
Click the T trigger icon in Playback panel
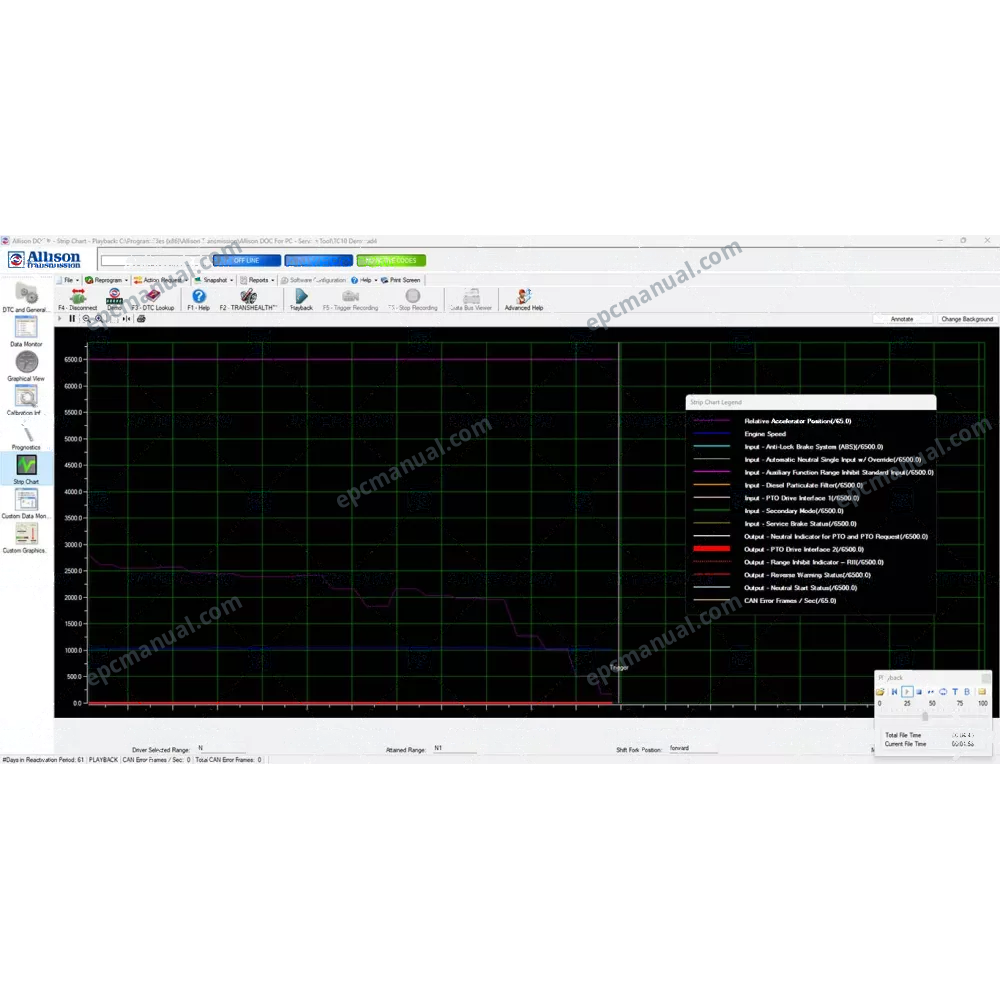[x=955, y=692]
